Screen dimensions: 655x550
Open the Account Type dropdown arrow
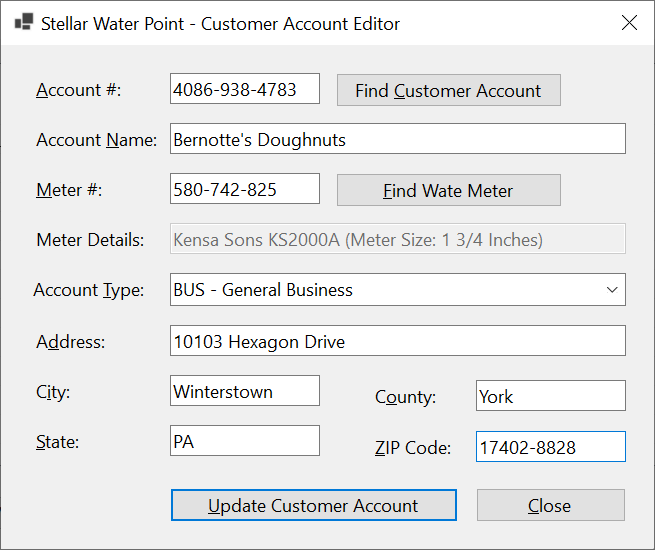(612, 290)
